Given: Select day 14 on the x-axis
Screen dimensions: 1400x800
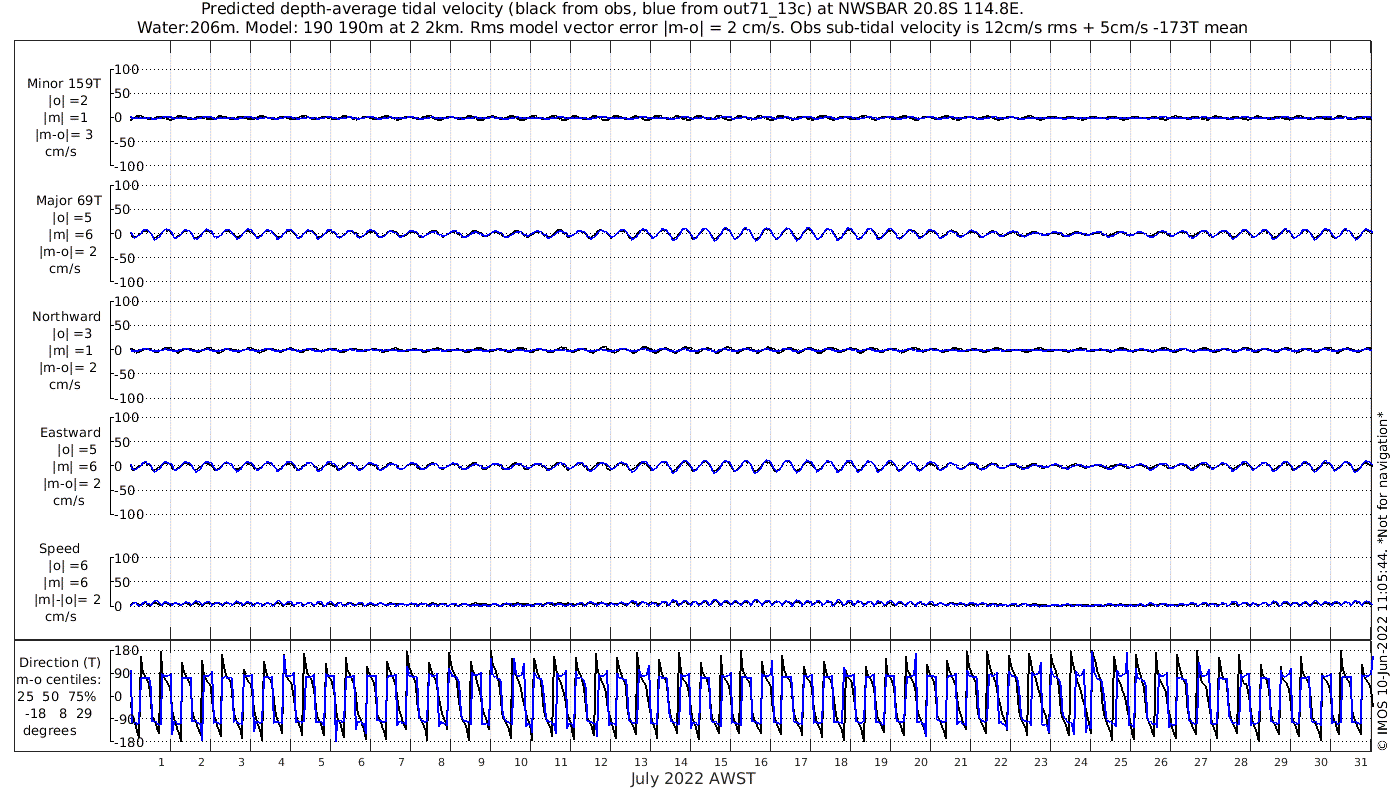Looking at the screenshot, I should pos(681,762).
